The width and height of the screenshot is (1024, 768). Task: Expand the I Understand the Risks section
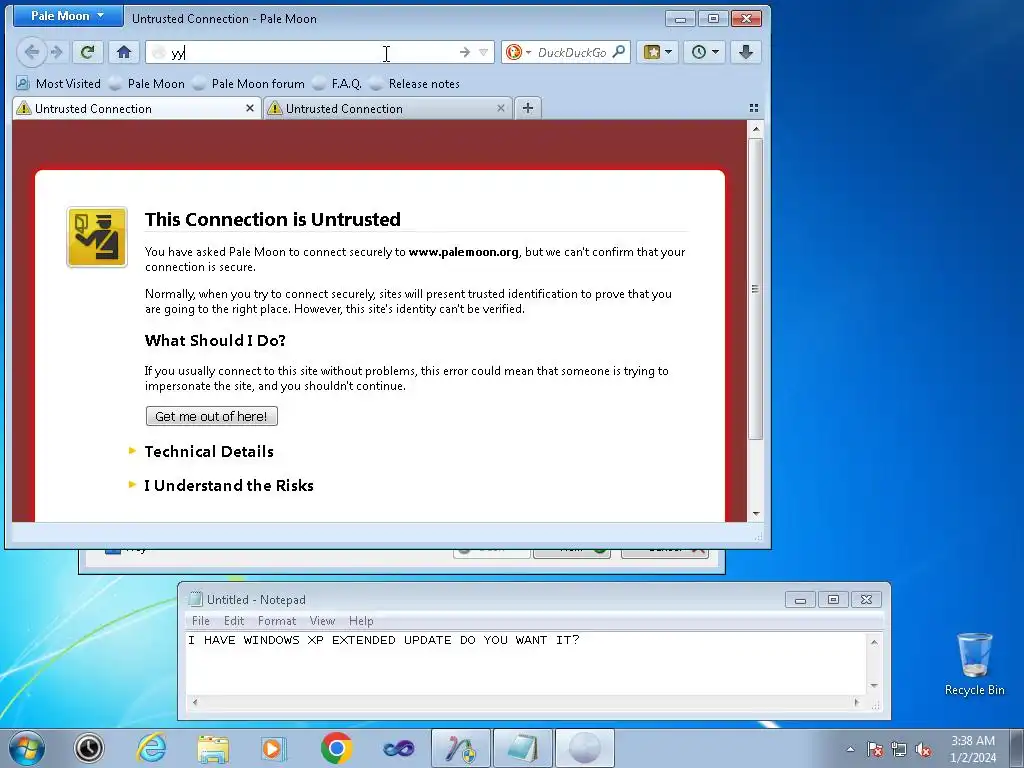click(x=229, y=485)
